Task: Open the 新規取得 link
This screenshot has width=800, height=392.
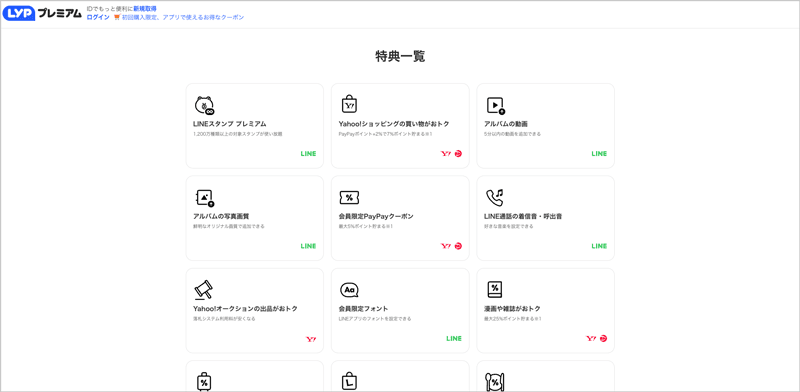Action: [145, 9]
